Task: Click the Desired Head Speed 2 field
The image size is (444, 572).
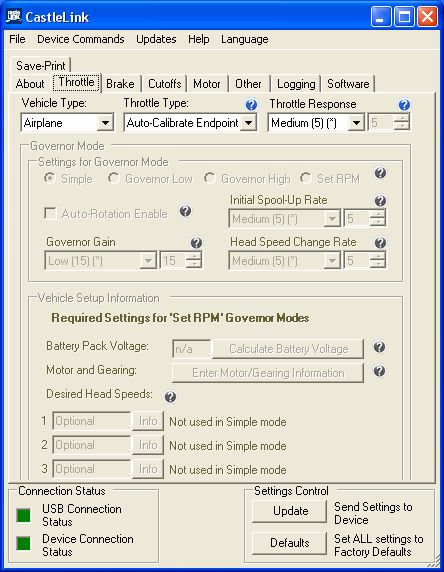Action: pos(92,445)
